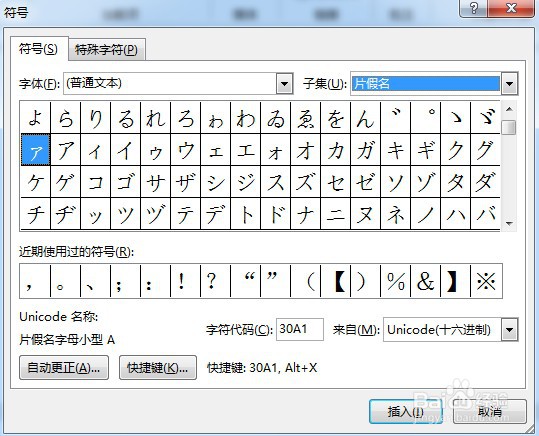This screenshot has height=436, width=539.
Task: Pick the katakana ト symbol
Action: pyautogui.click(x=245, y=214)
